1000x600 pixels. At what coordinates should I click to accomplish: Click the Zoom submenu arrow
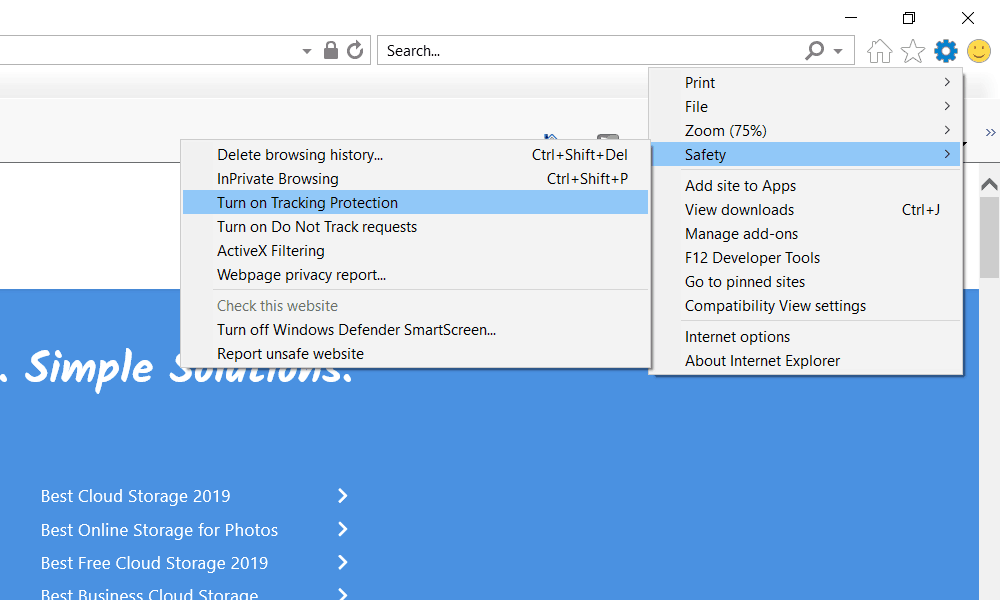pyautogui.click(x=947, y=131)
